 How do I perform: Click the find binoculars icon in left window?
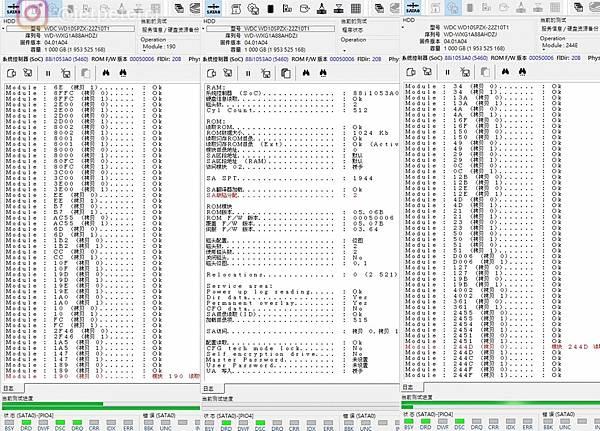[x=106, y=72]
